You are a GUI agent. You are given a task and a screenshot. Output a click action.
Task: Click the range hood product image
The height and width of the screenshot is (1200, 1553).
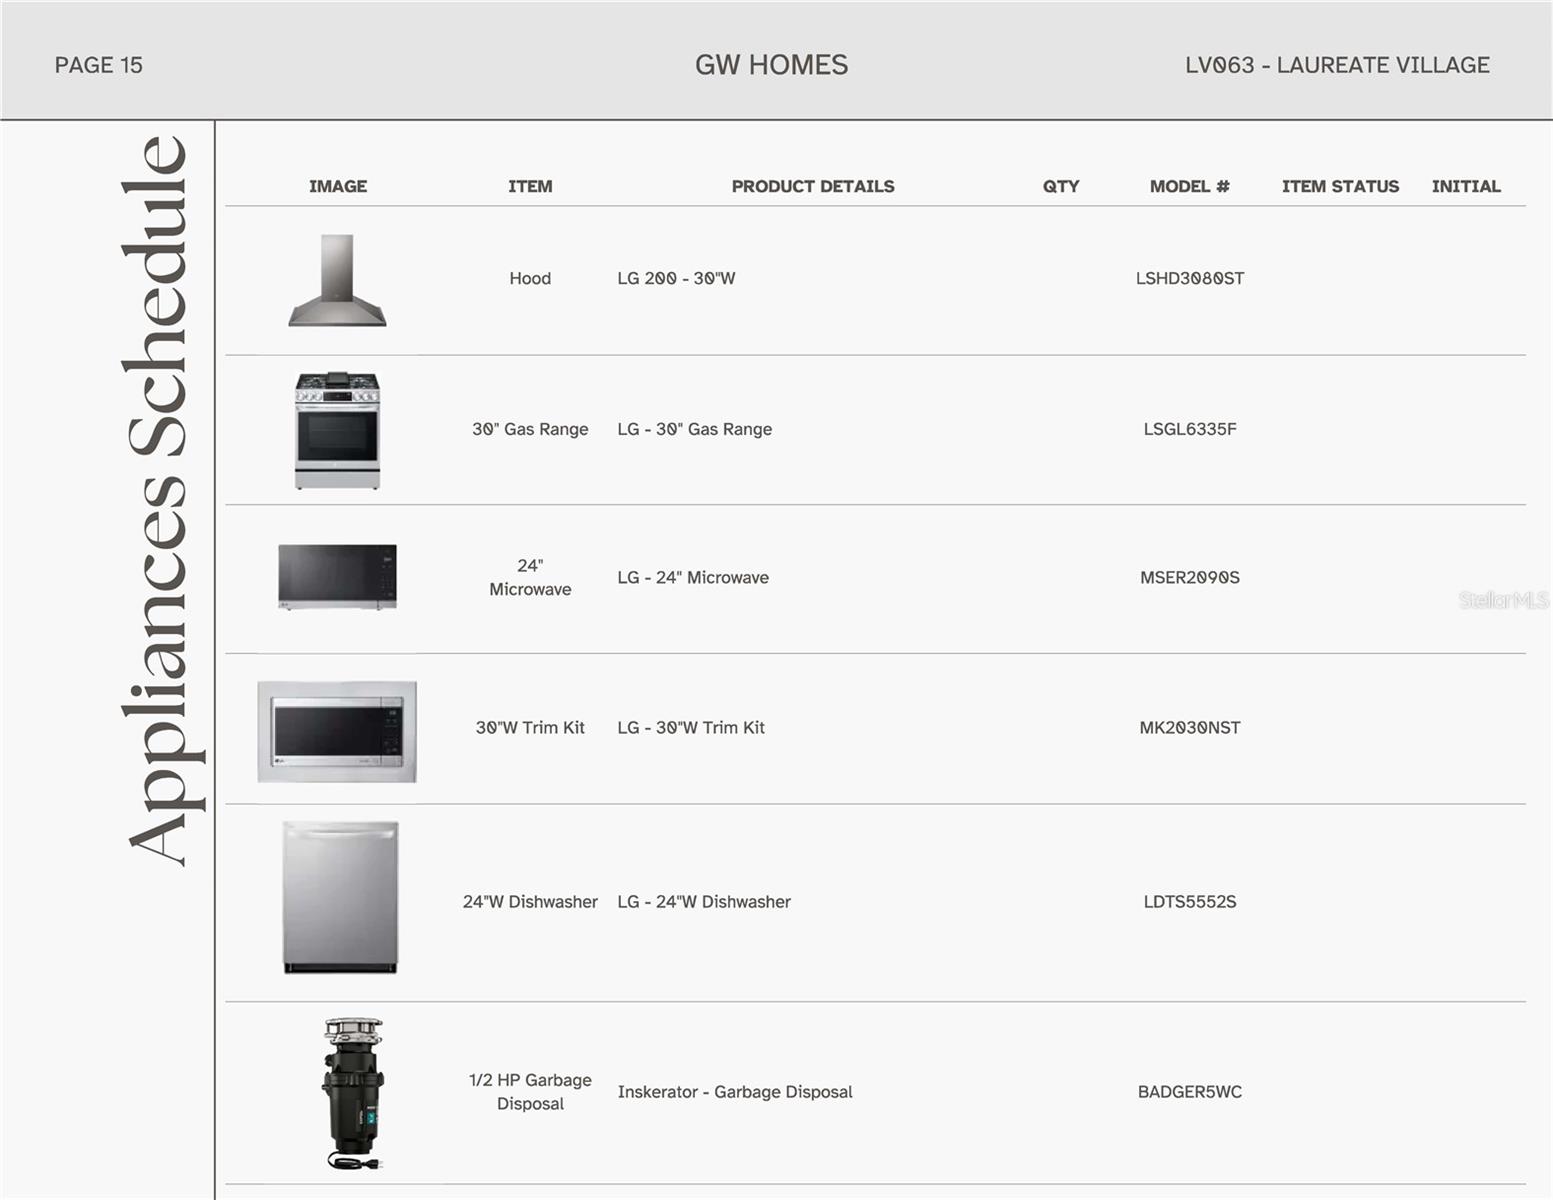click(x=338, y=281)
